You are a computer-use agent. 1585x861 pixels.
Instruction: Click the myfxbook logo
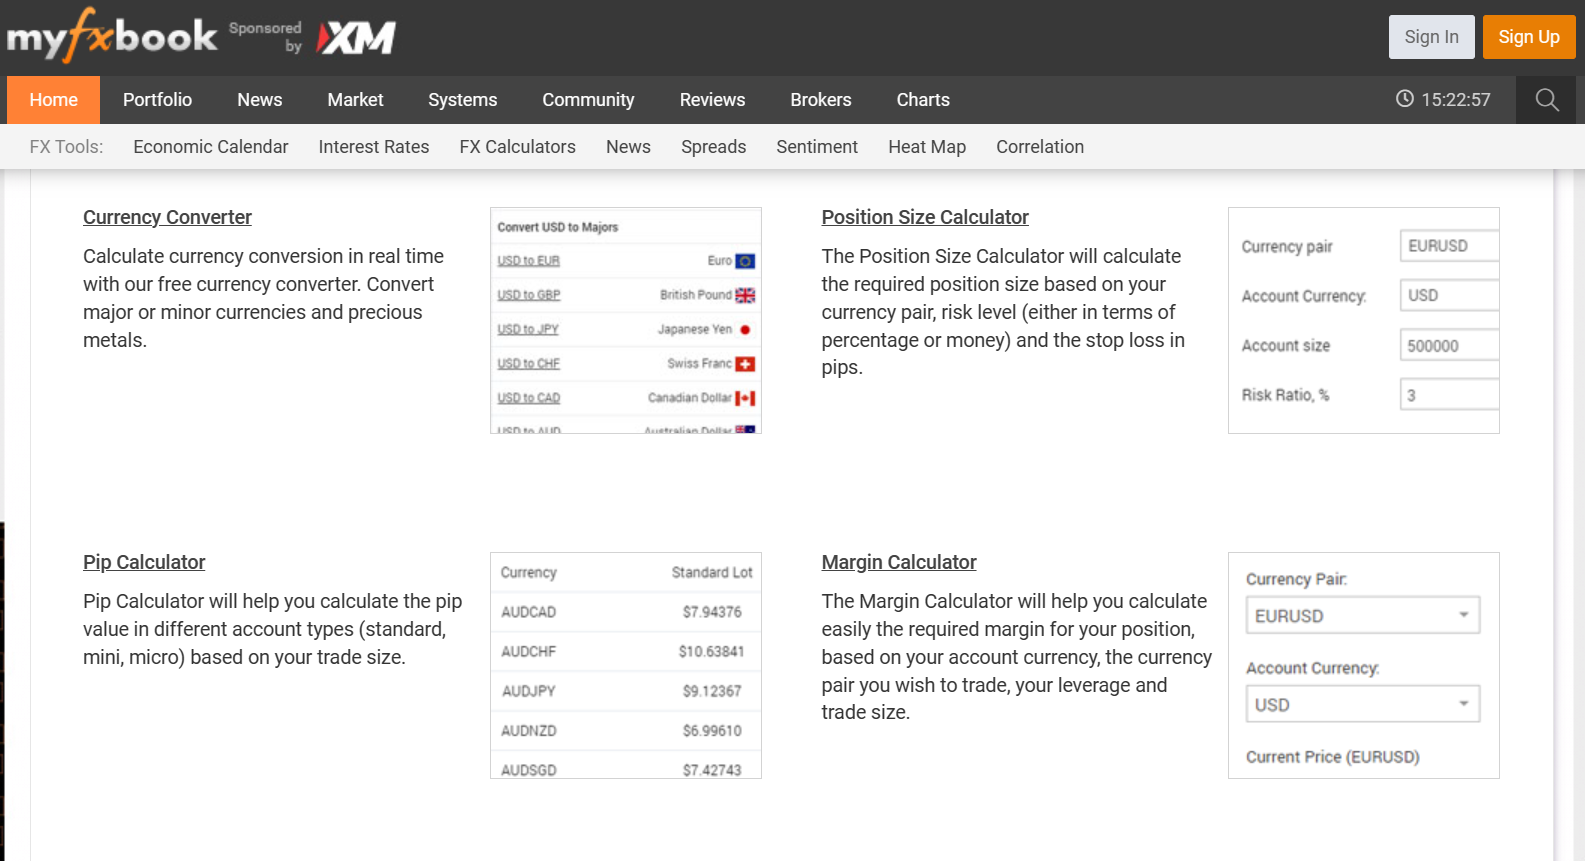point(112,37)
